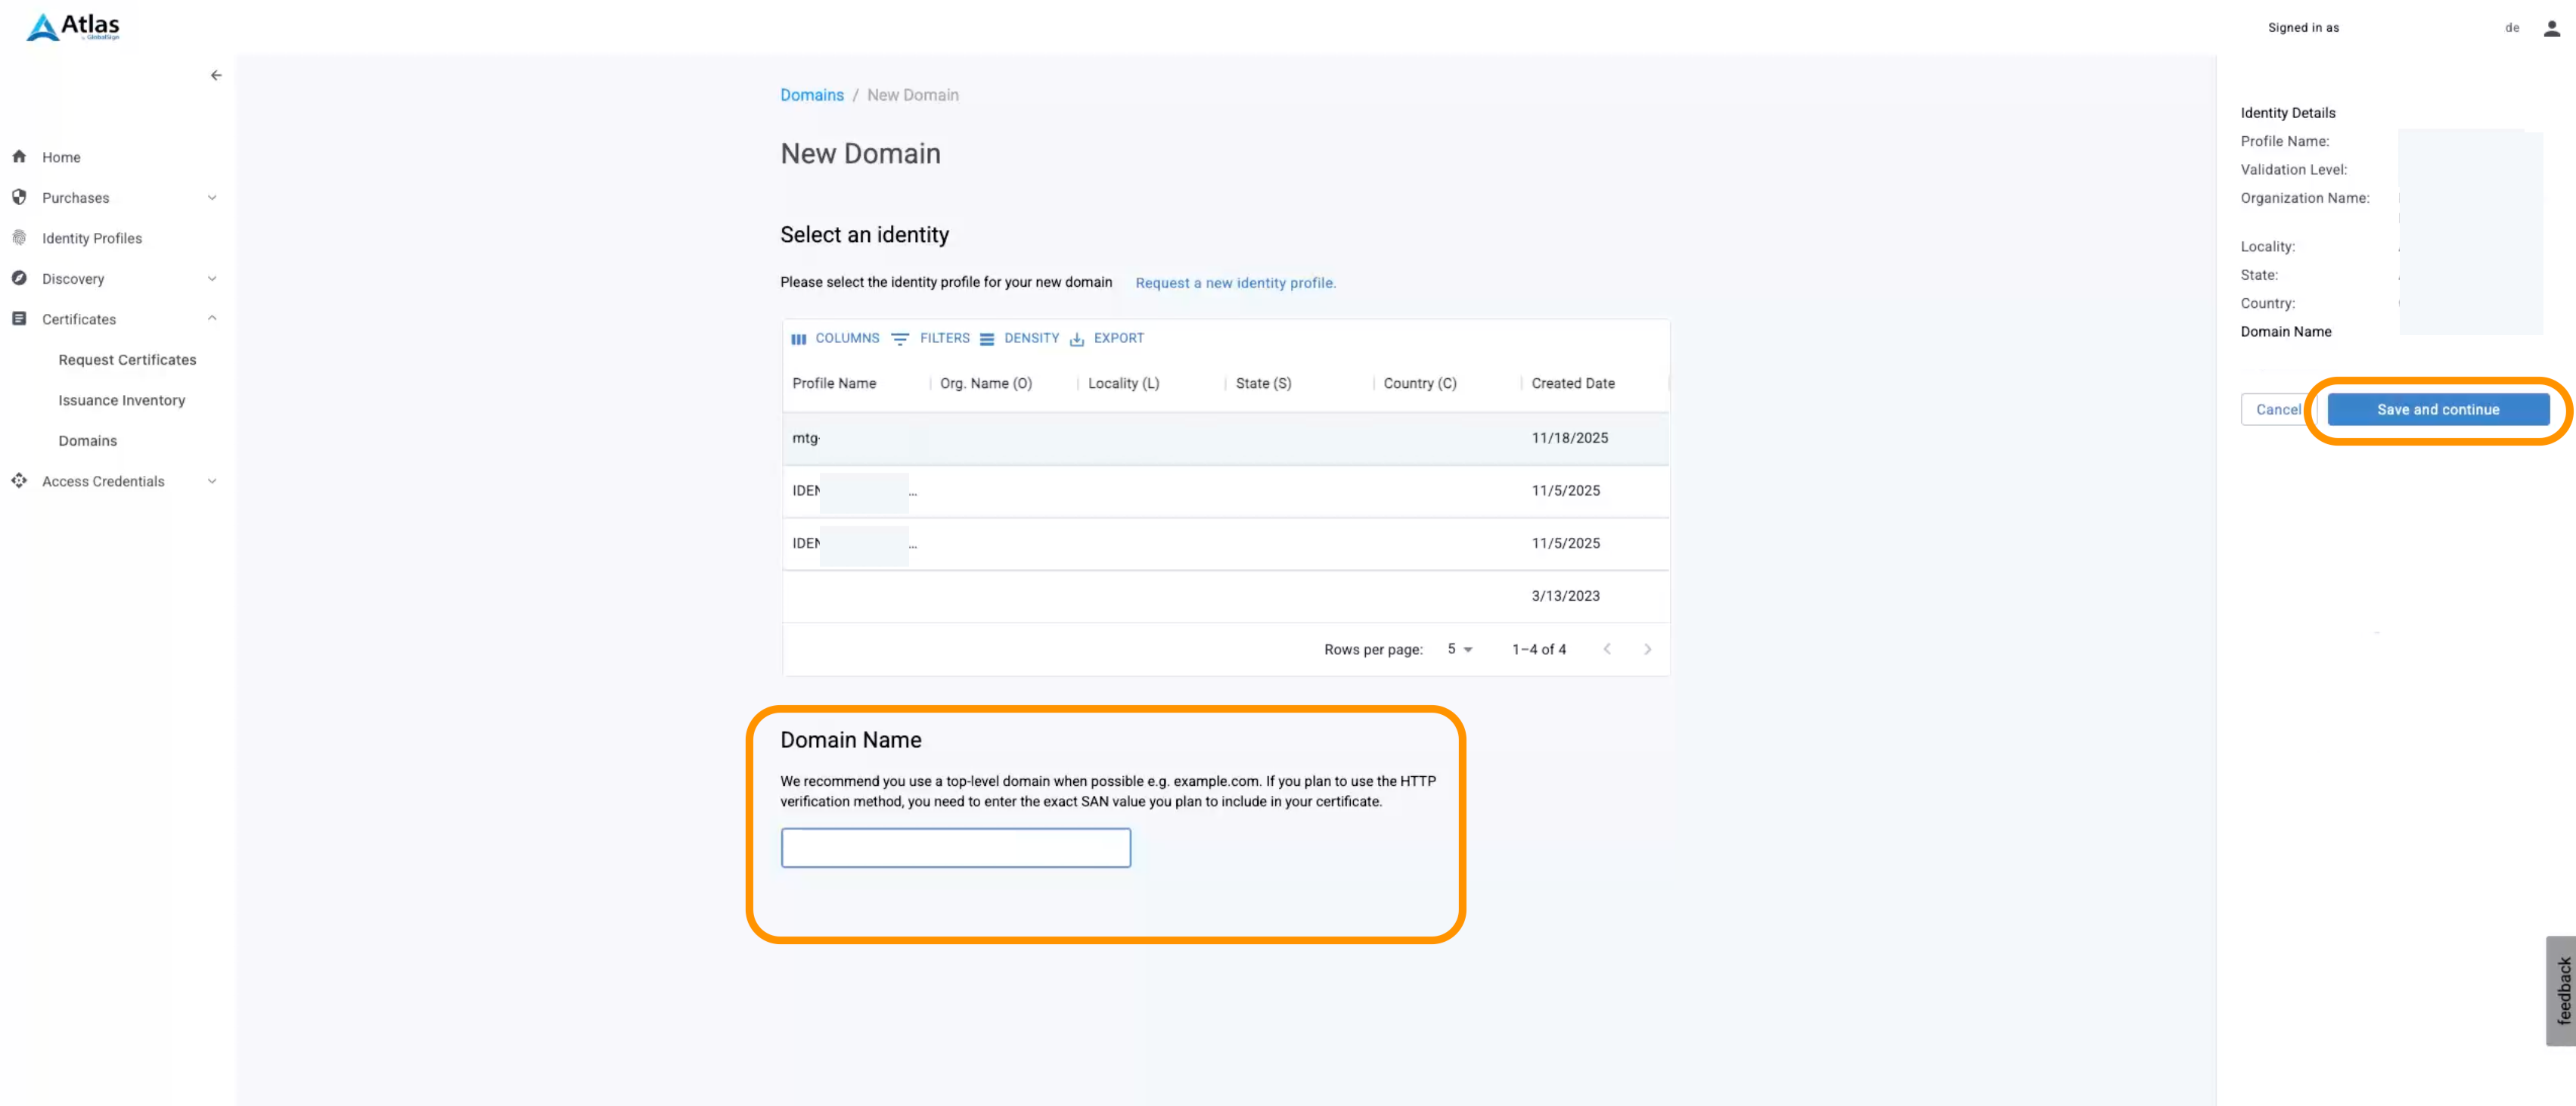Select the mtg identity profile row

point(1225,438)
